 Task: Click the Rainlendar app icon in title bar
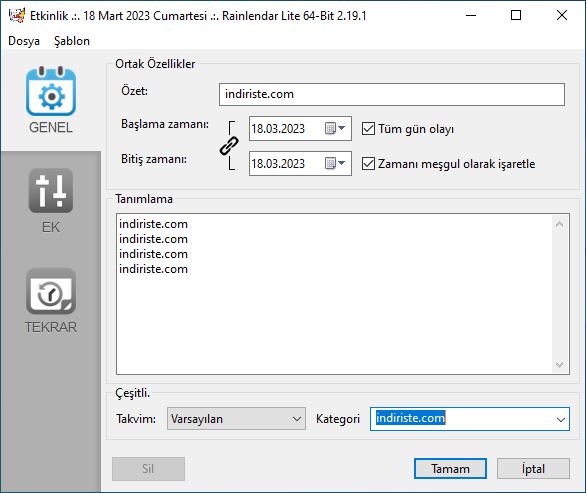click(x=16, y=15)
